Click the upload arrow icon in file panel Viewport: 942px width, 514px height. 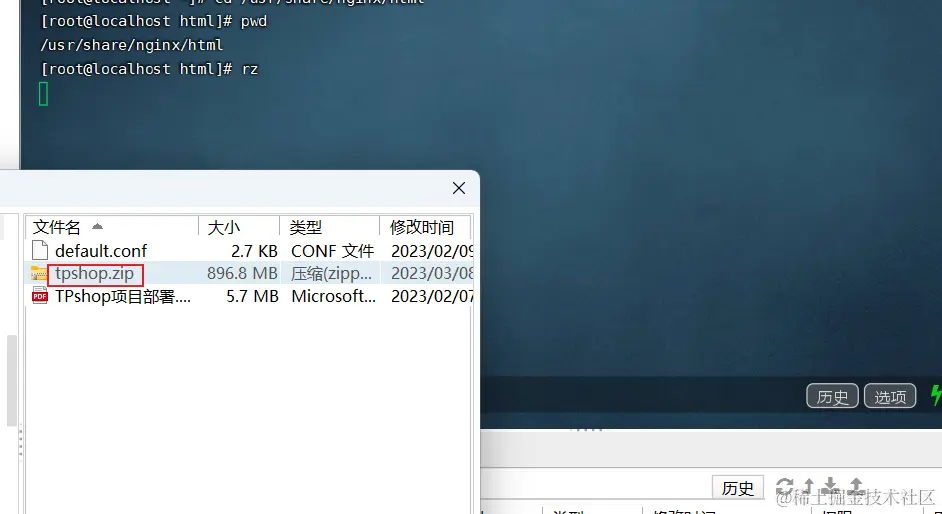(x=856, y=487)
